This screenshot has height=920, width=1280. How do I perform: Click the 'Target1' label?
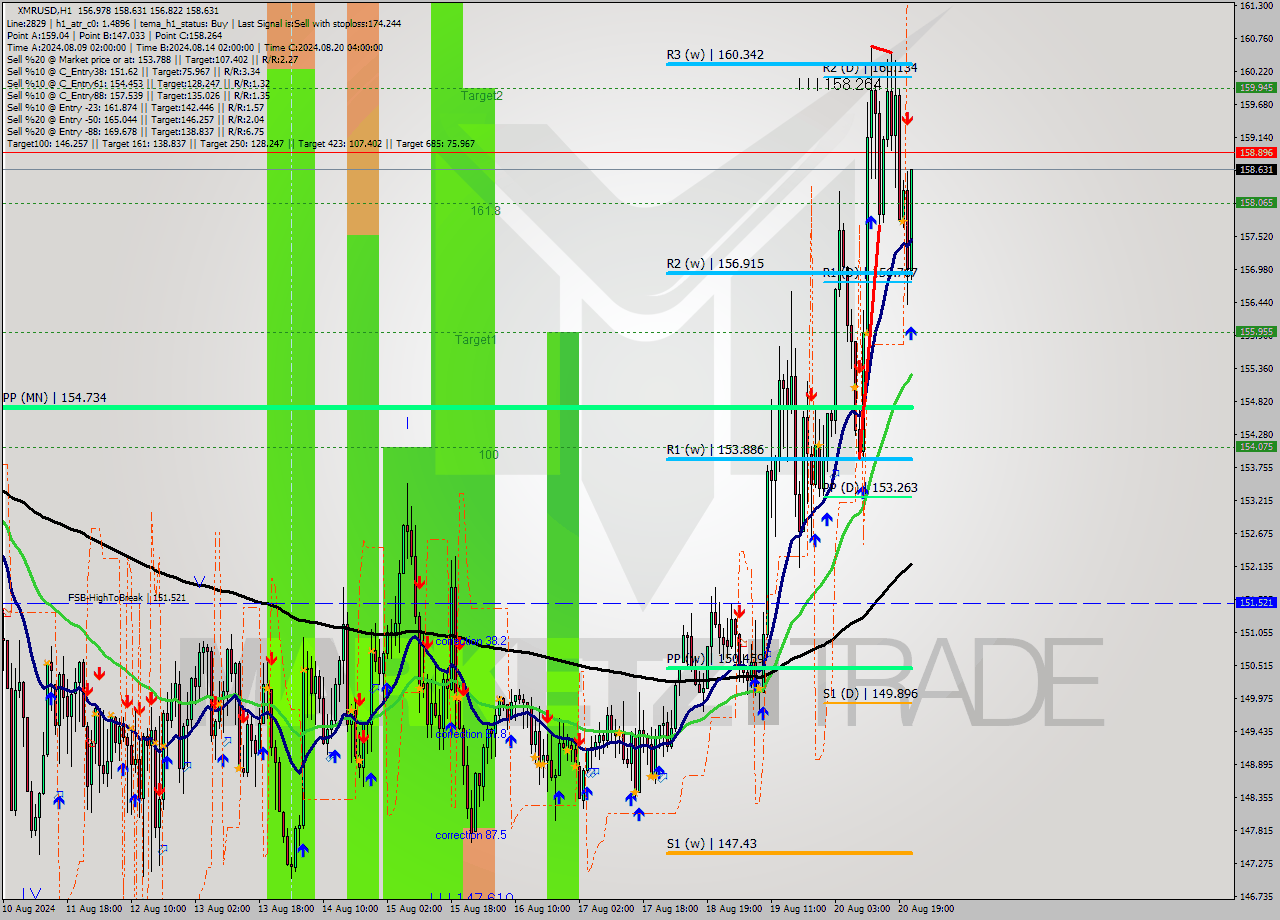point(476,340)
